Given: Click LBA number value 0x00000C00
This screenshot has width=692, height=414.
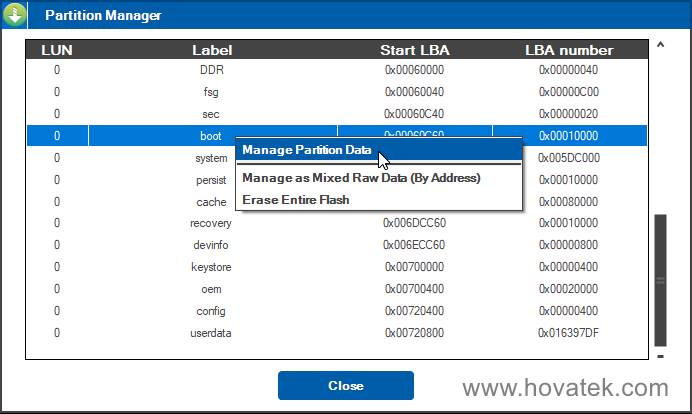Looking at the screenshot, I should (x=568, y=92).
